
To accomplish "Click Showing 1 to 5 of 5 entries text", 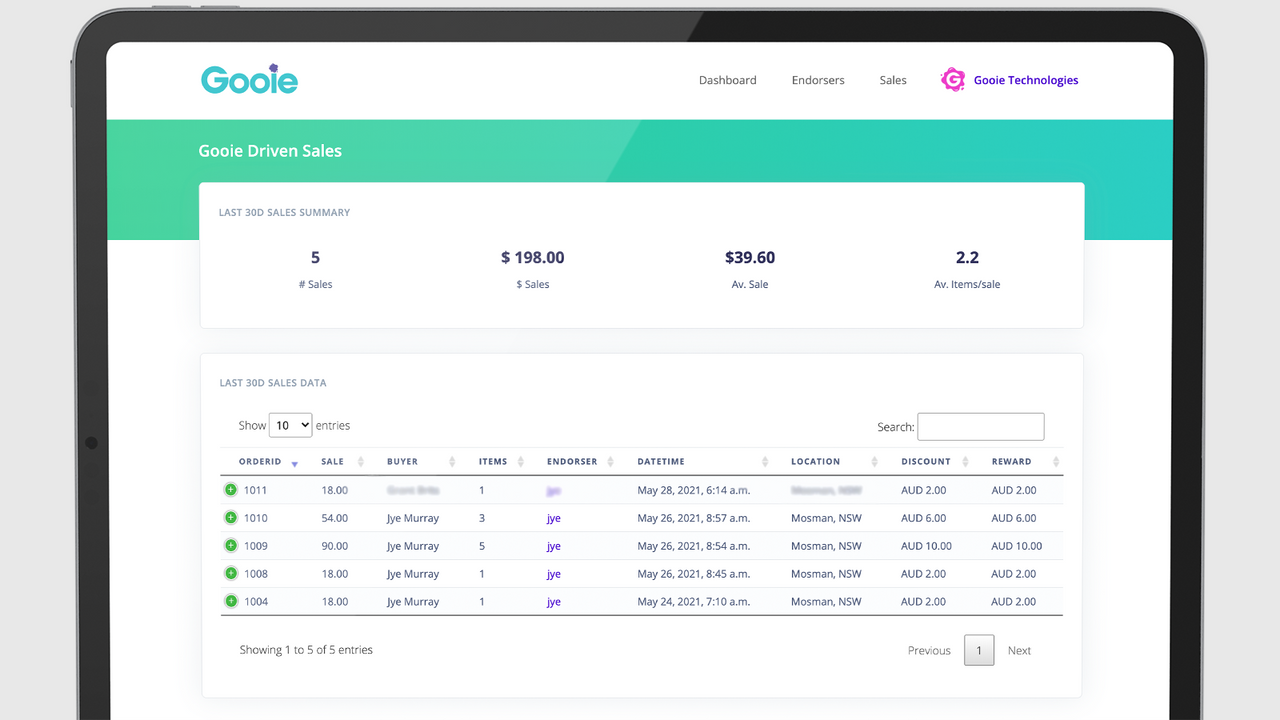I will (306, 650).
